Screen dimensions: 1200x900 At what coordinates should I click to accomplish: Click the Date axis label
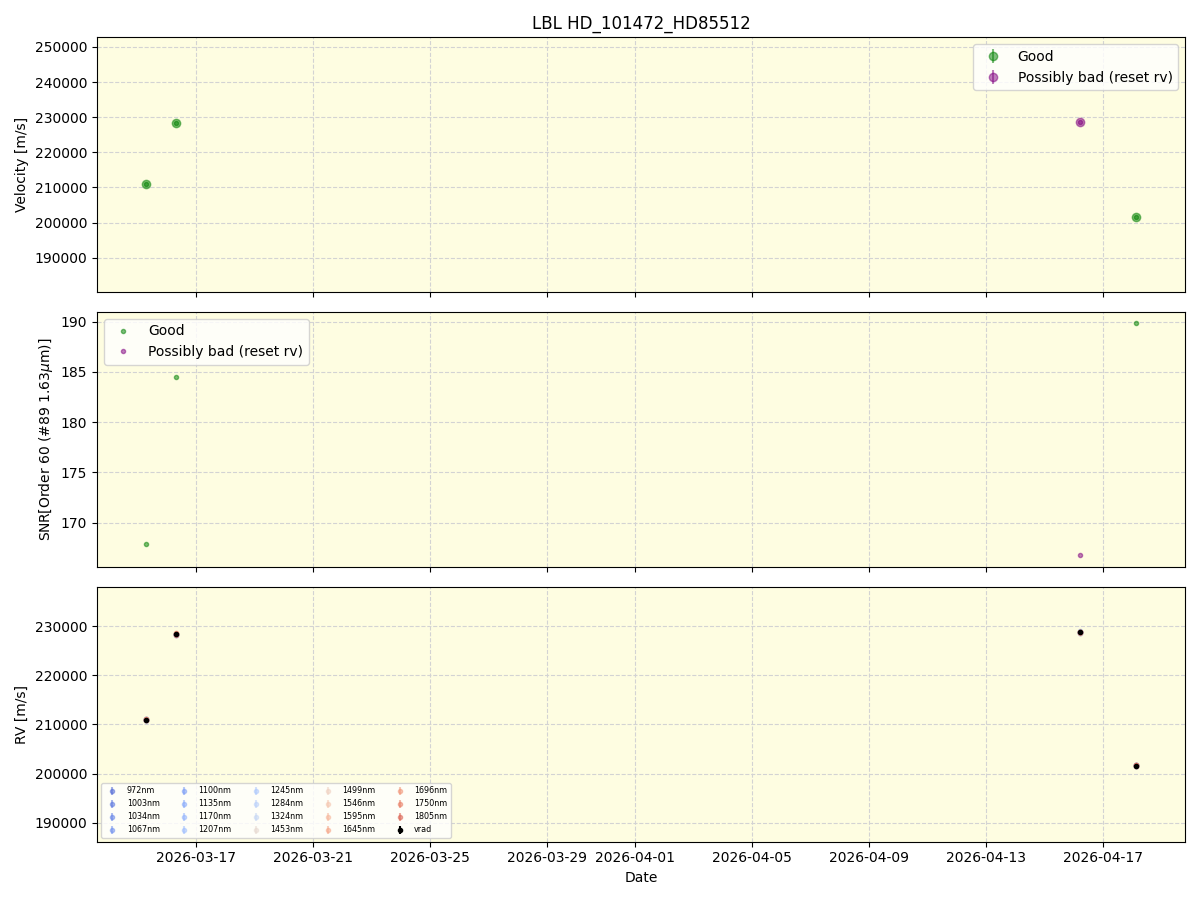point(641,877)
